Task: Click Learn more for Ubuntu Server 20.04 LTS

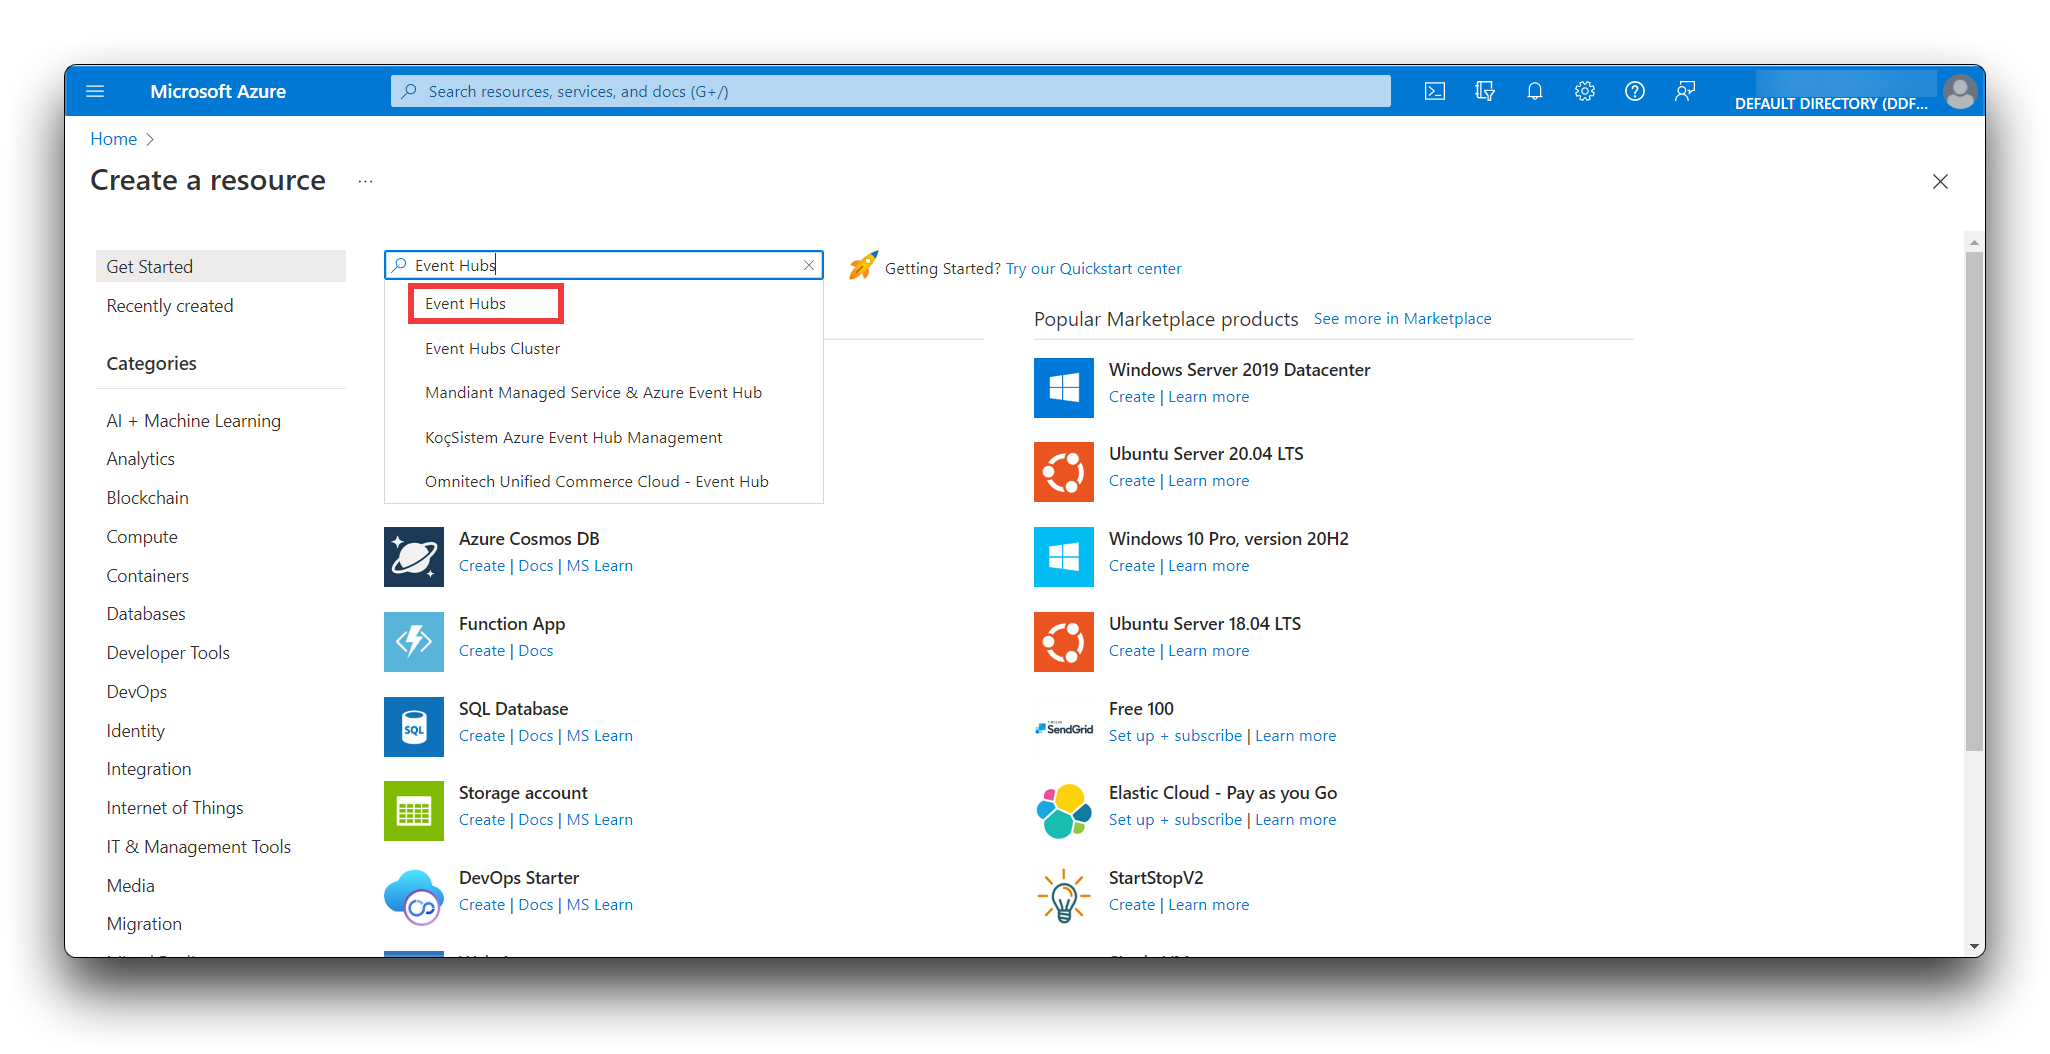Action: pyautogui.click(x=1209, y=481)
